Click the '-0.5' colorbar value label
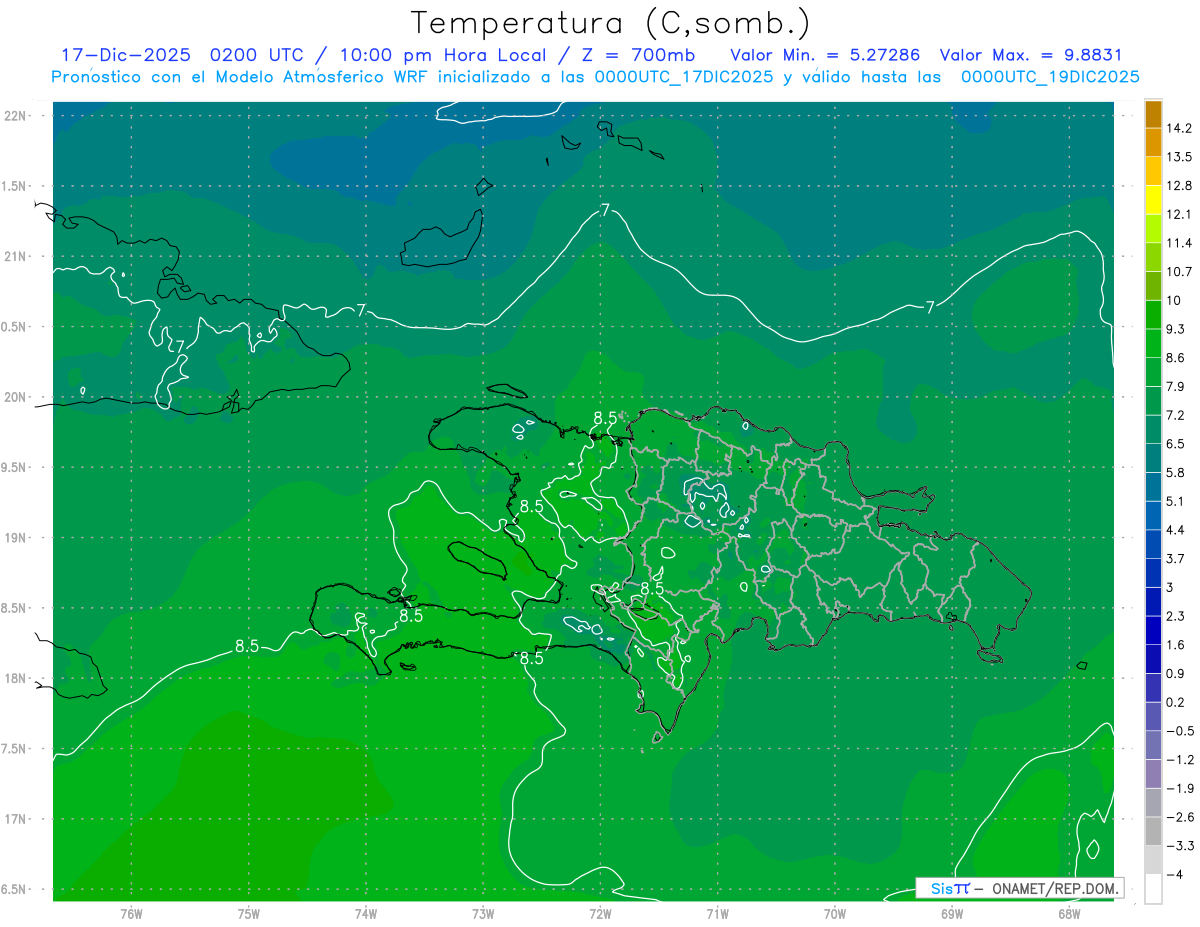This screenshot has width=1200, height=927. point(1179,731)
